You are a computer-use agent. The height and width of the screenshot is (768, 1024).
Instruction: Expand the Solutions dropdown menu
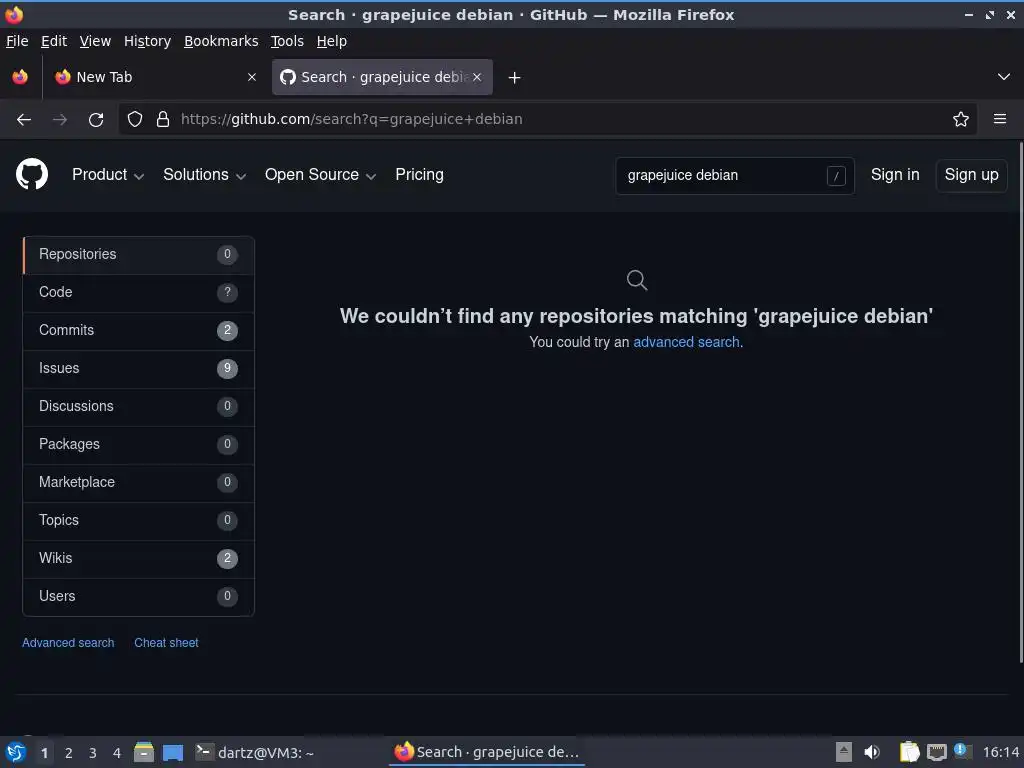click(204, 174)
